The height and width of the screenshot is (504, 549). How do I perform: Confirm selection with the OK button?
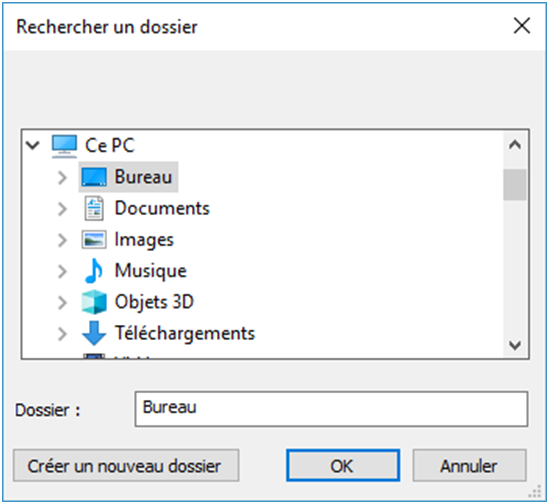click(343, 465)
